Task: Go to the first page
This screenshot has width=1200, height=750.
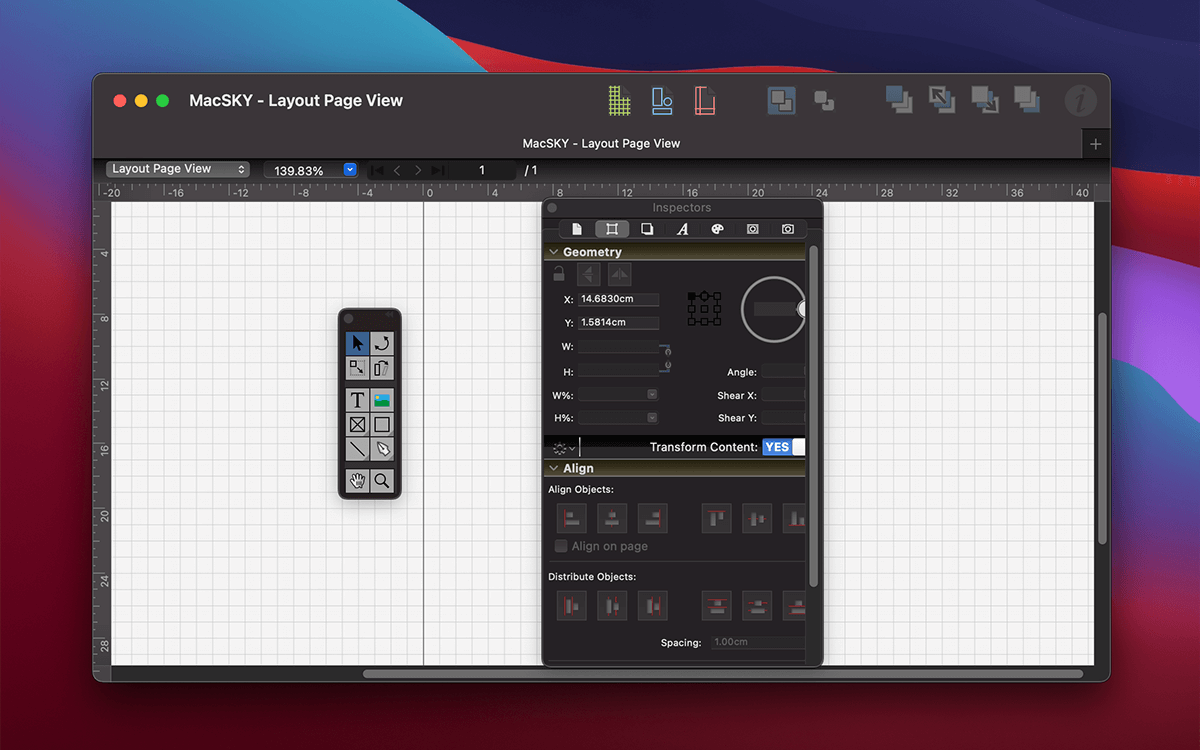Action: coord(377,171)
